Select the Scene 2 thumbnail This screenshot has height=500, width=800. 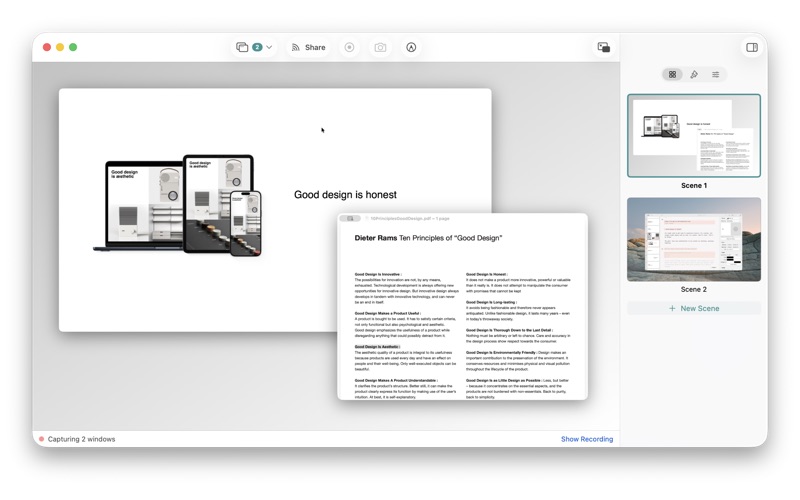tap(694, 239)
